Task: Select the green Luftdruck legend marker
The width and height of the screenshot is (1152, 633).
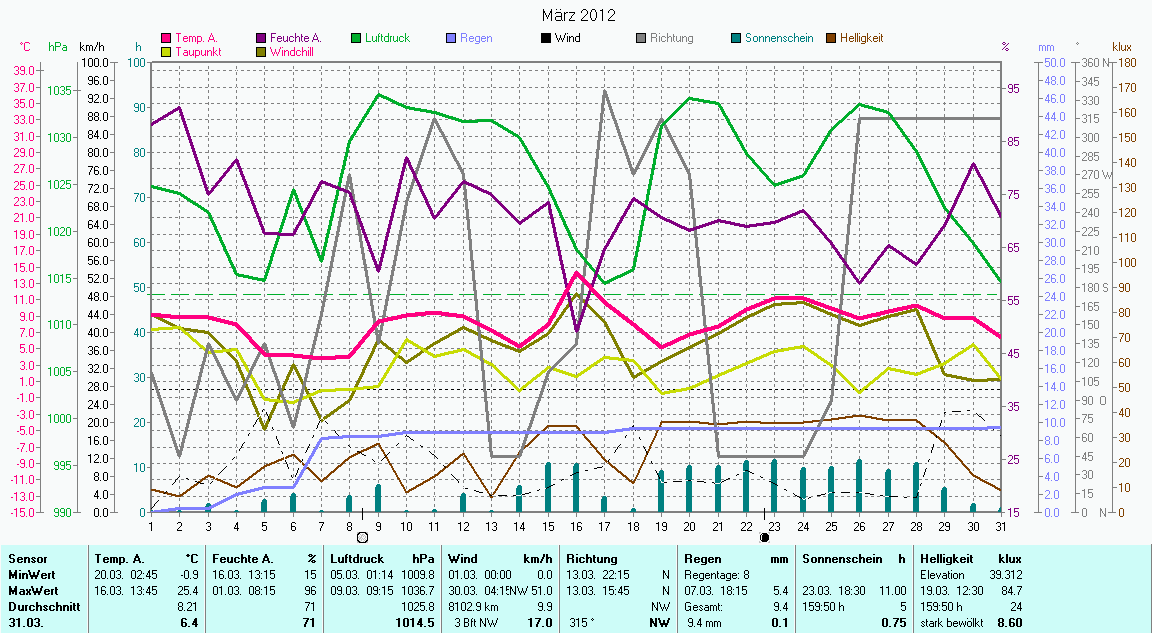Action: click(357, 38)
